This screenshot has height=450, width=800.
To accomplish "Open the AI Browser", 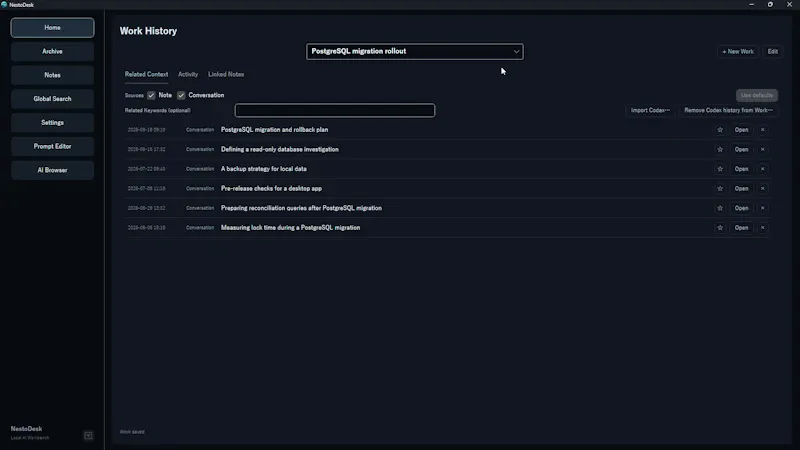I will point(53,170).
